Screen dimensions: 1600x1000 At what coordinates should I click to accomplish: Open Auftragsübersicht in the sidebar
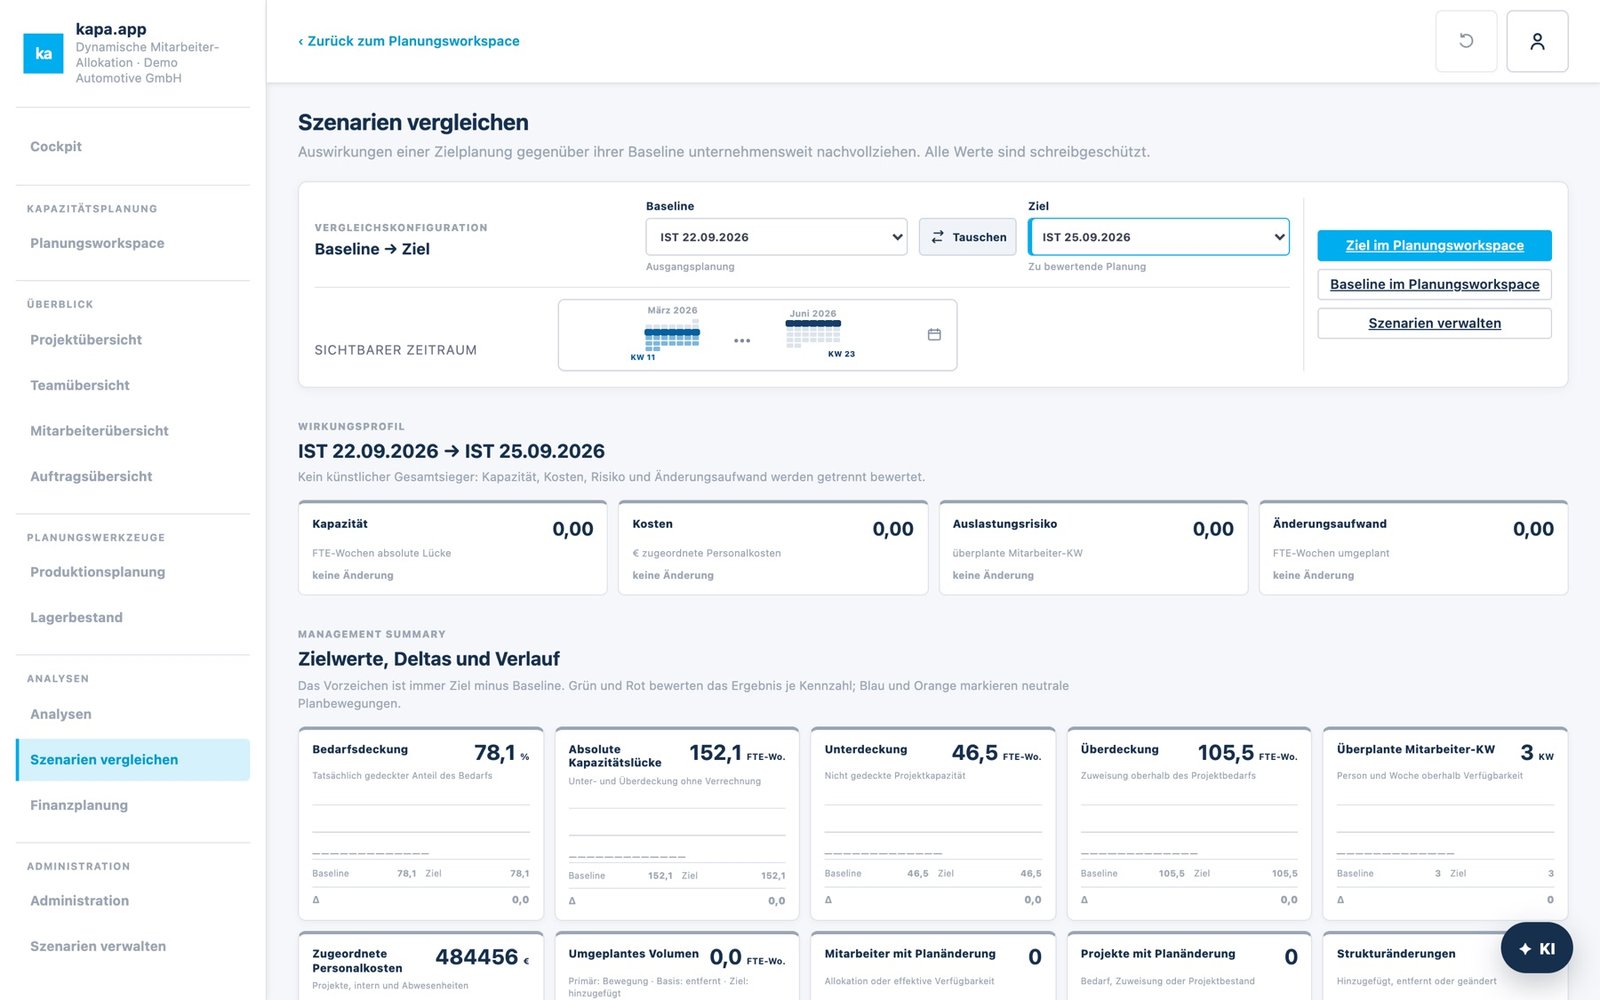click(133, 476)
